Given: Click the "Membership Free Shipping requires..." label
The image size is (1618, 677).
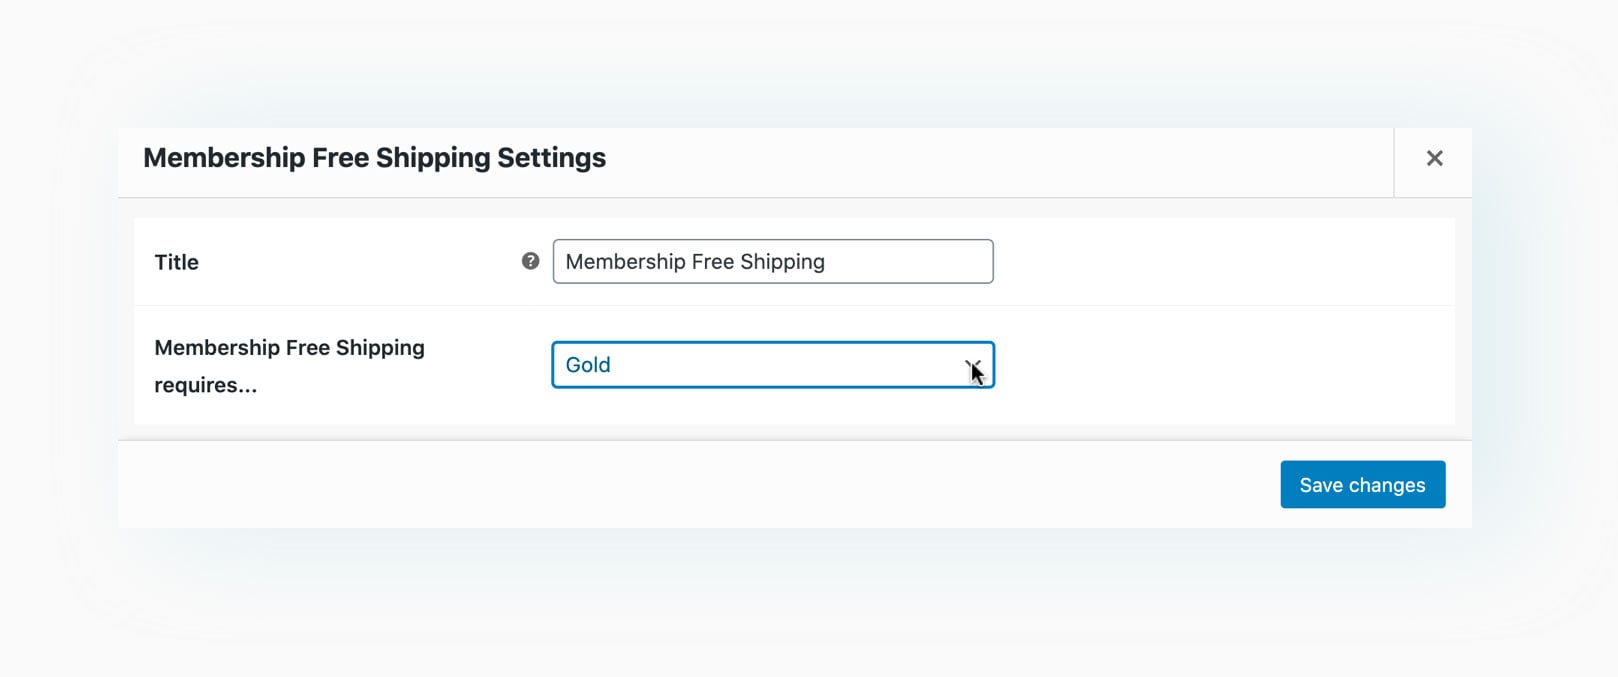Looking at the screenshot, I should (289, 348).
